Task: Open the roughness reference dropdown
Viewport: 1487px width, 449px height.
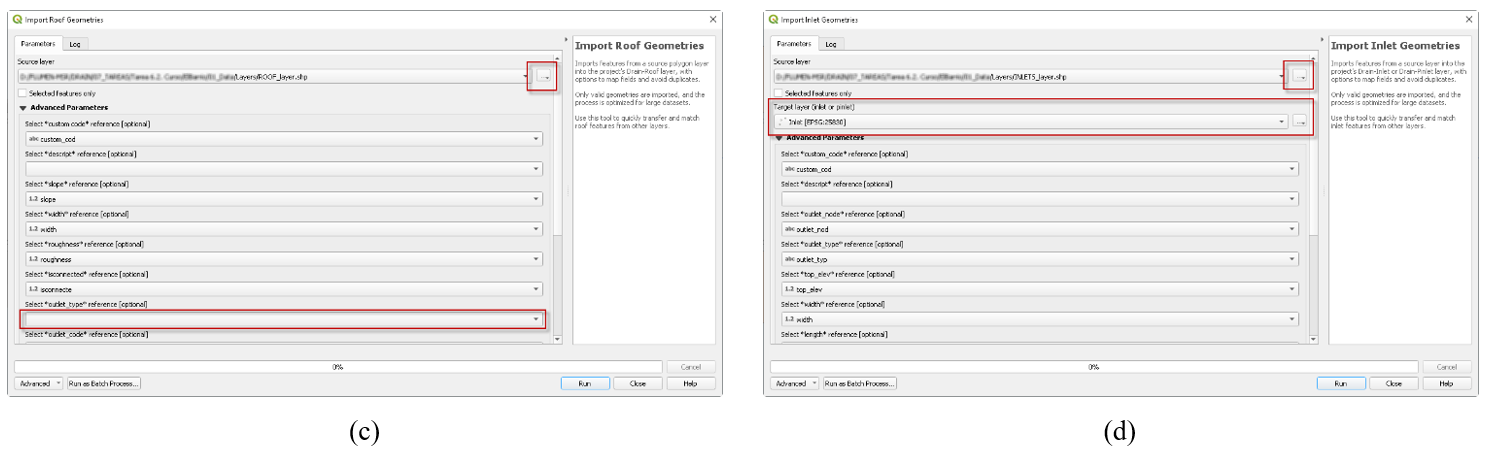Action: click(x=284, y=259)
